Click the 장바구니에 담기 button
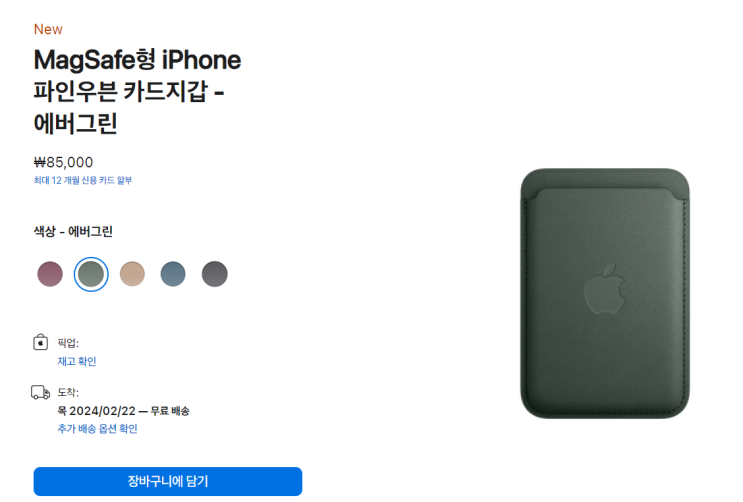Image resolution: width=743 pixels, height=502 pixels. [x=168, y=482]
